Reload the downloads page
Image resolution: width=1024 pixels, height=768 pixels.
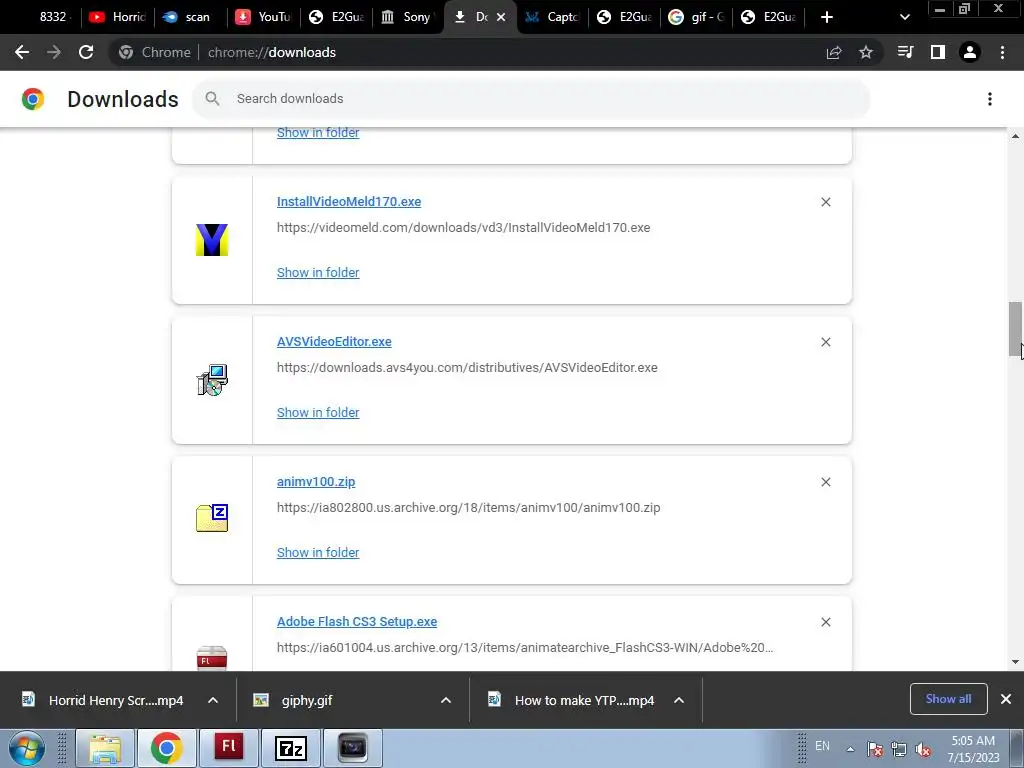click(x=86, y=52)
